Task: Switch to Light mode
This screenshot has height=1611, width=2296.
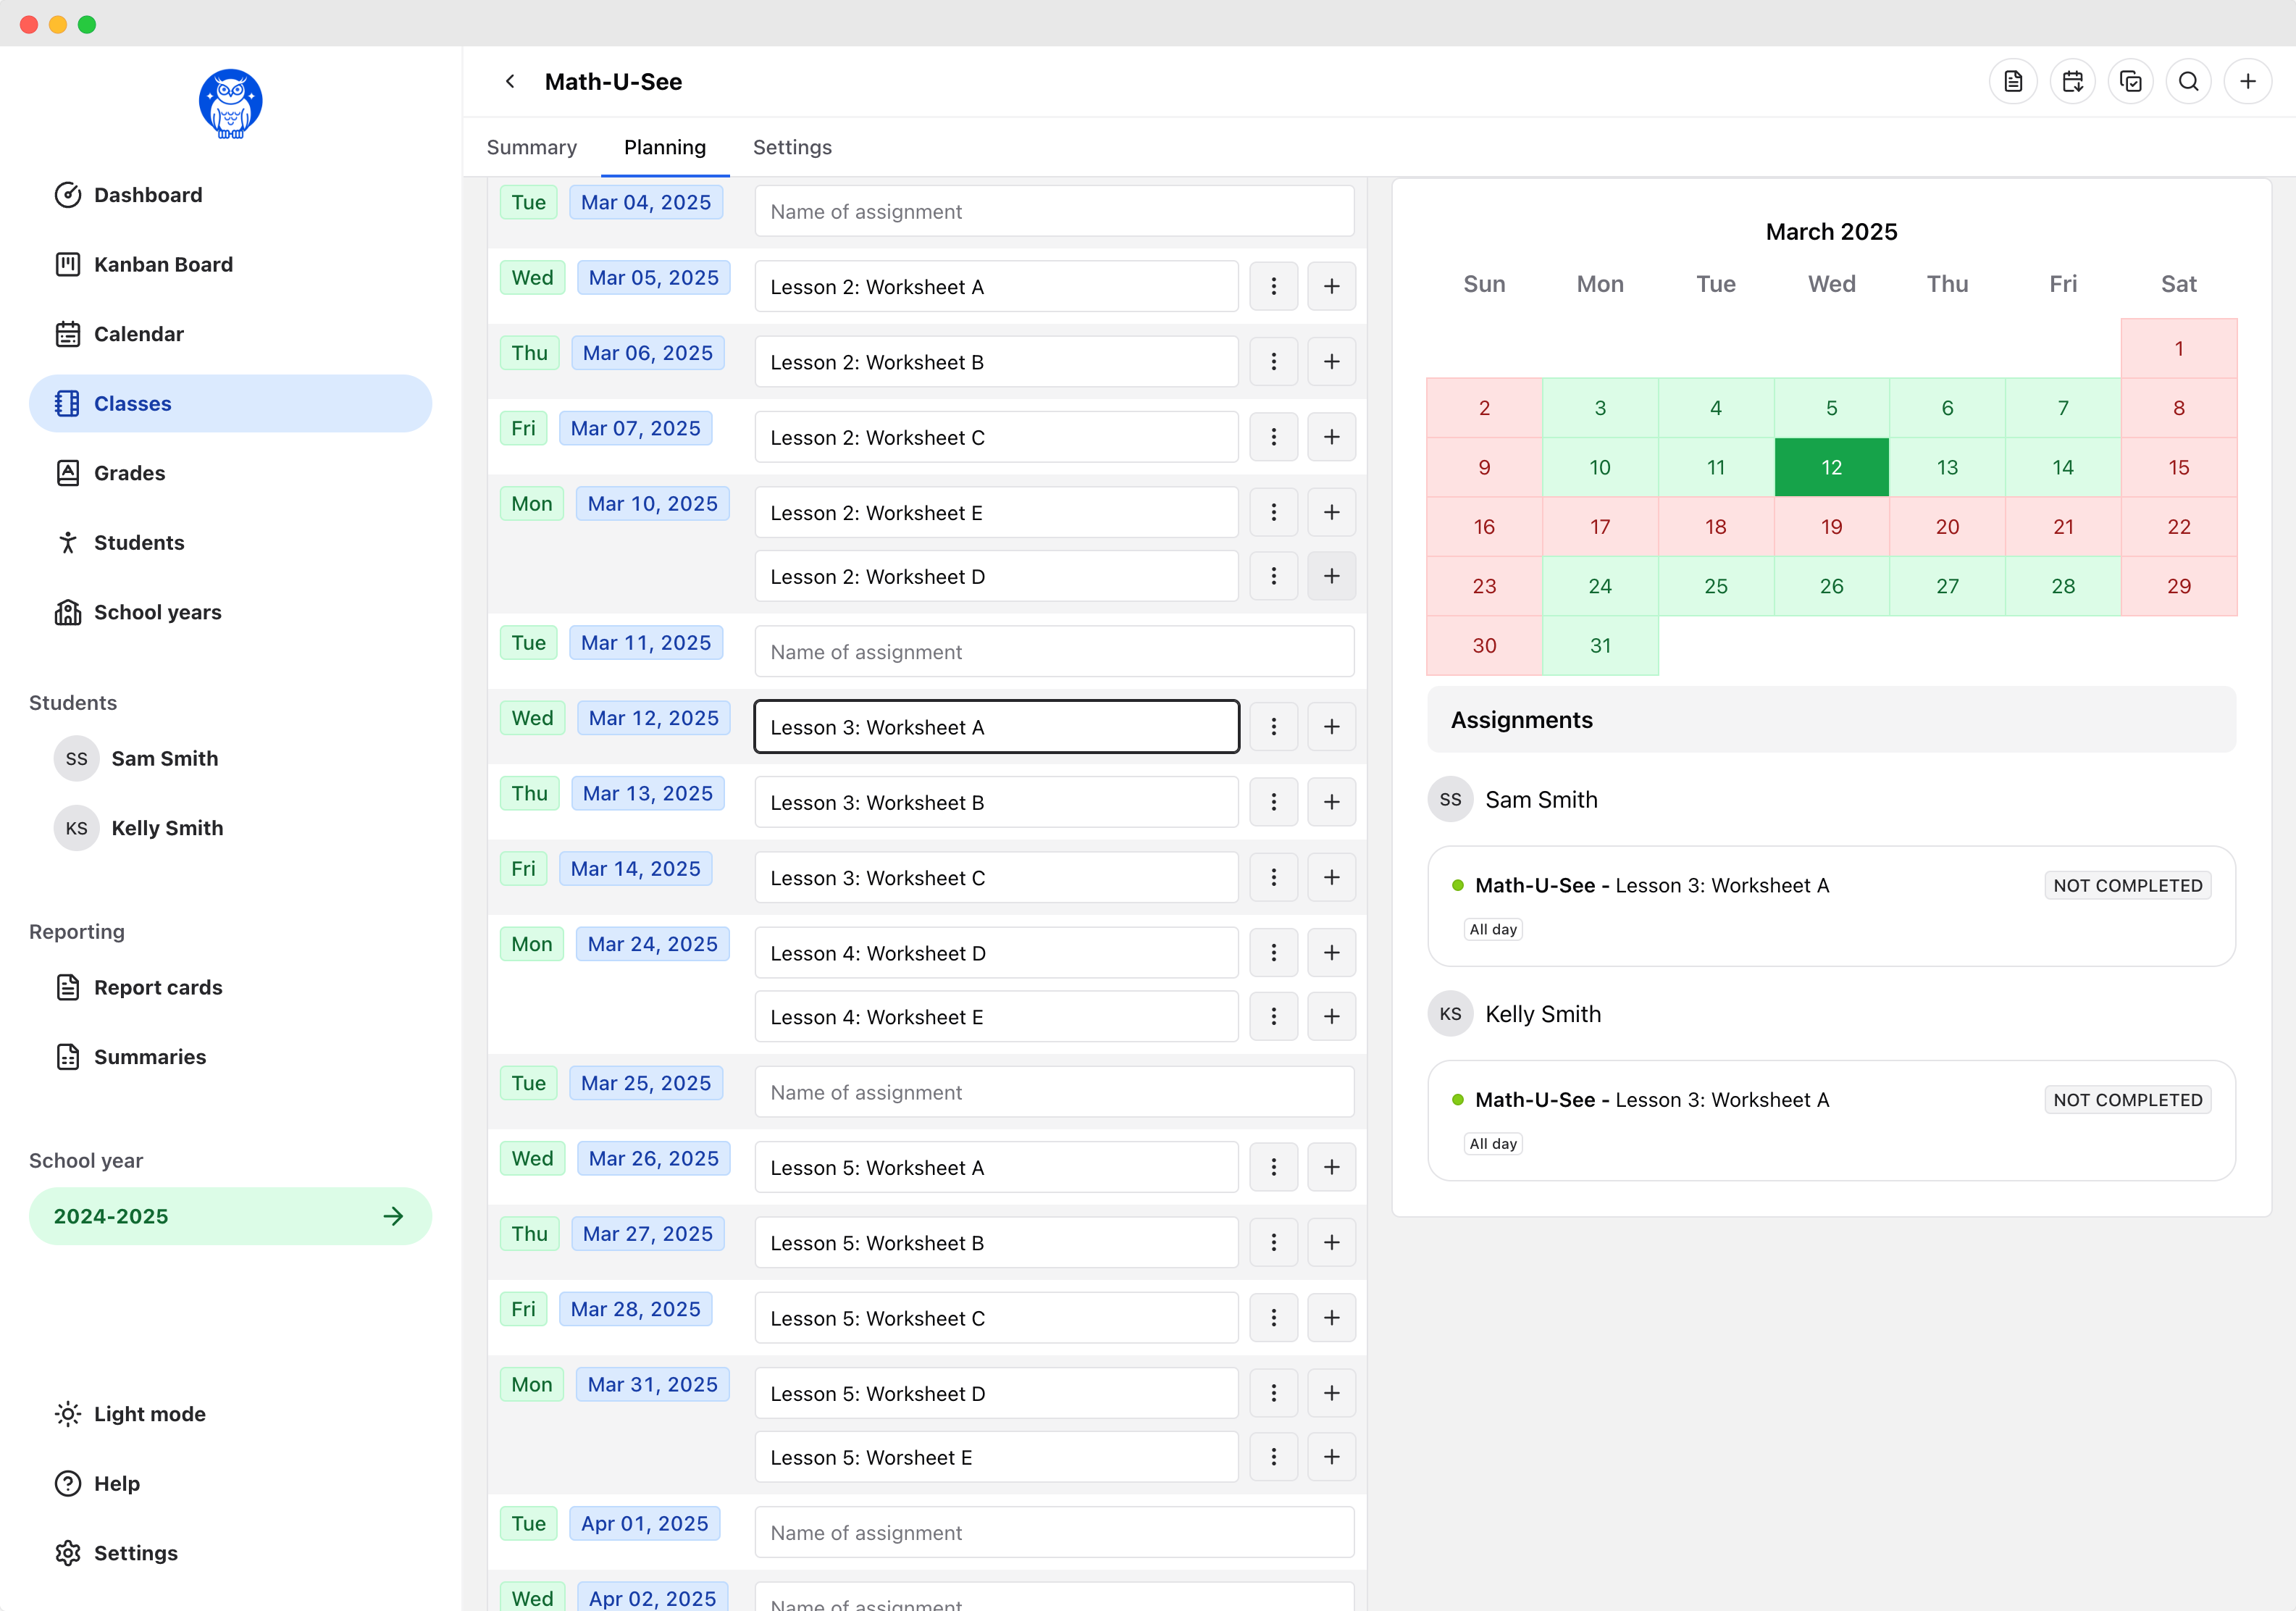Action: [148, 1413]
